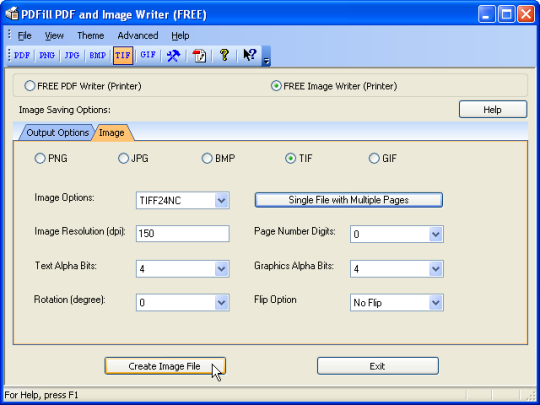Open the Graphics Alpha Bits dropdown
The height and width of the screenshot is (405, 540).
click(397, 269)
